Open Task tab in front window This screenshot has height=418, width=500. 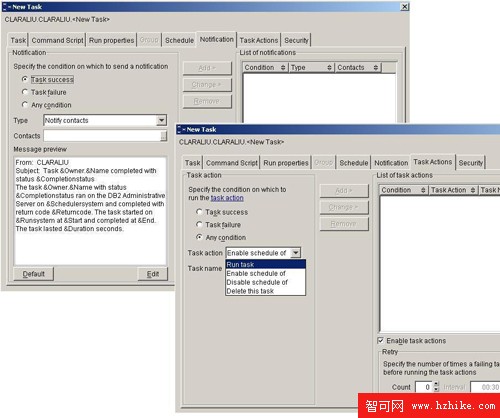coord(192,163)
